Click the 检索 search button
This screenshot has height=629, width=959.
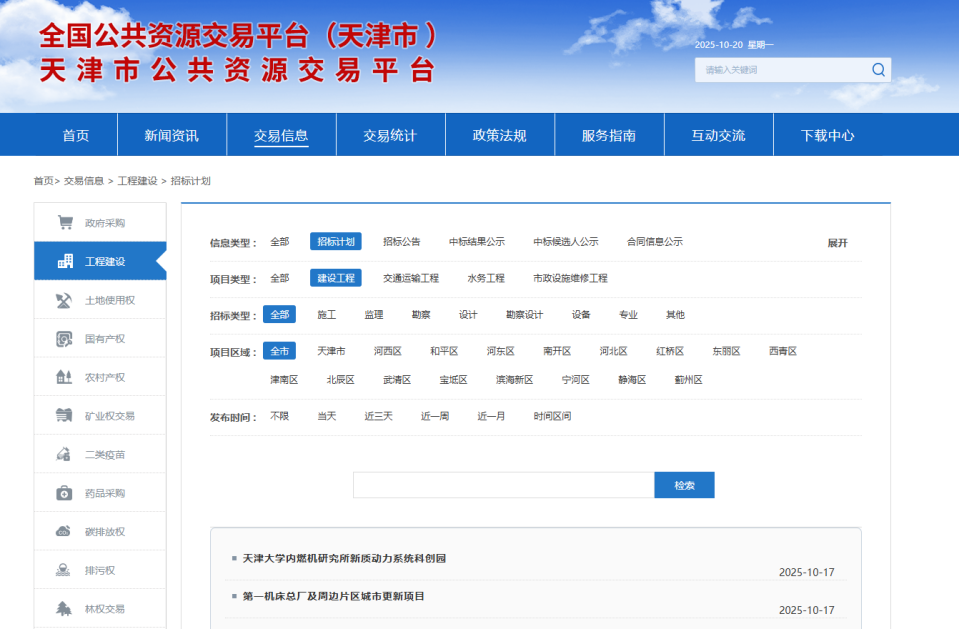coord(684,484)
